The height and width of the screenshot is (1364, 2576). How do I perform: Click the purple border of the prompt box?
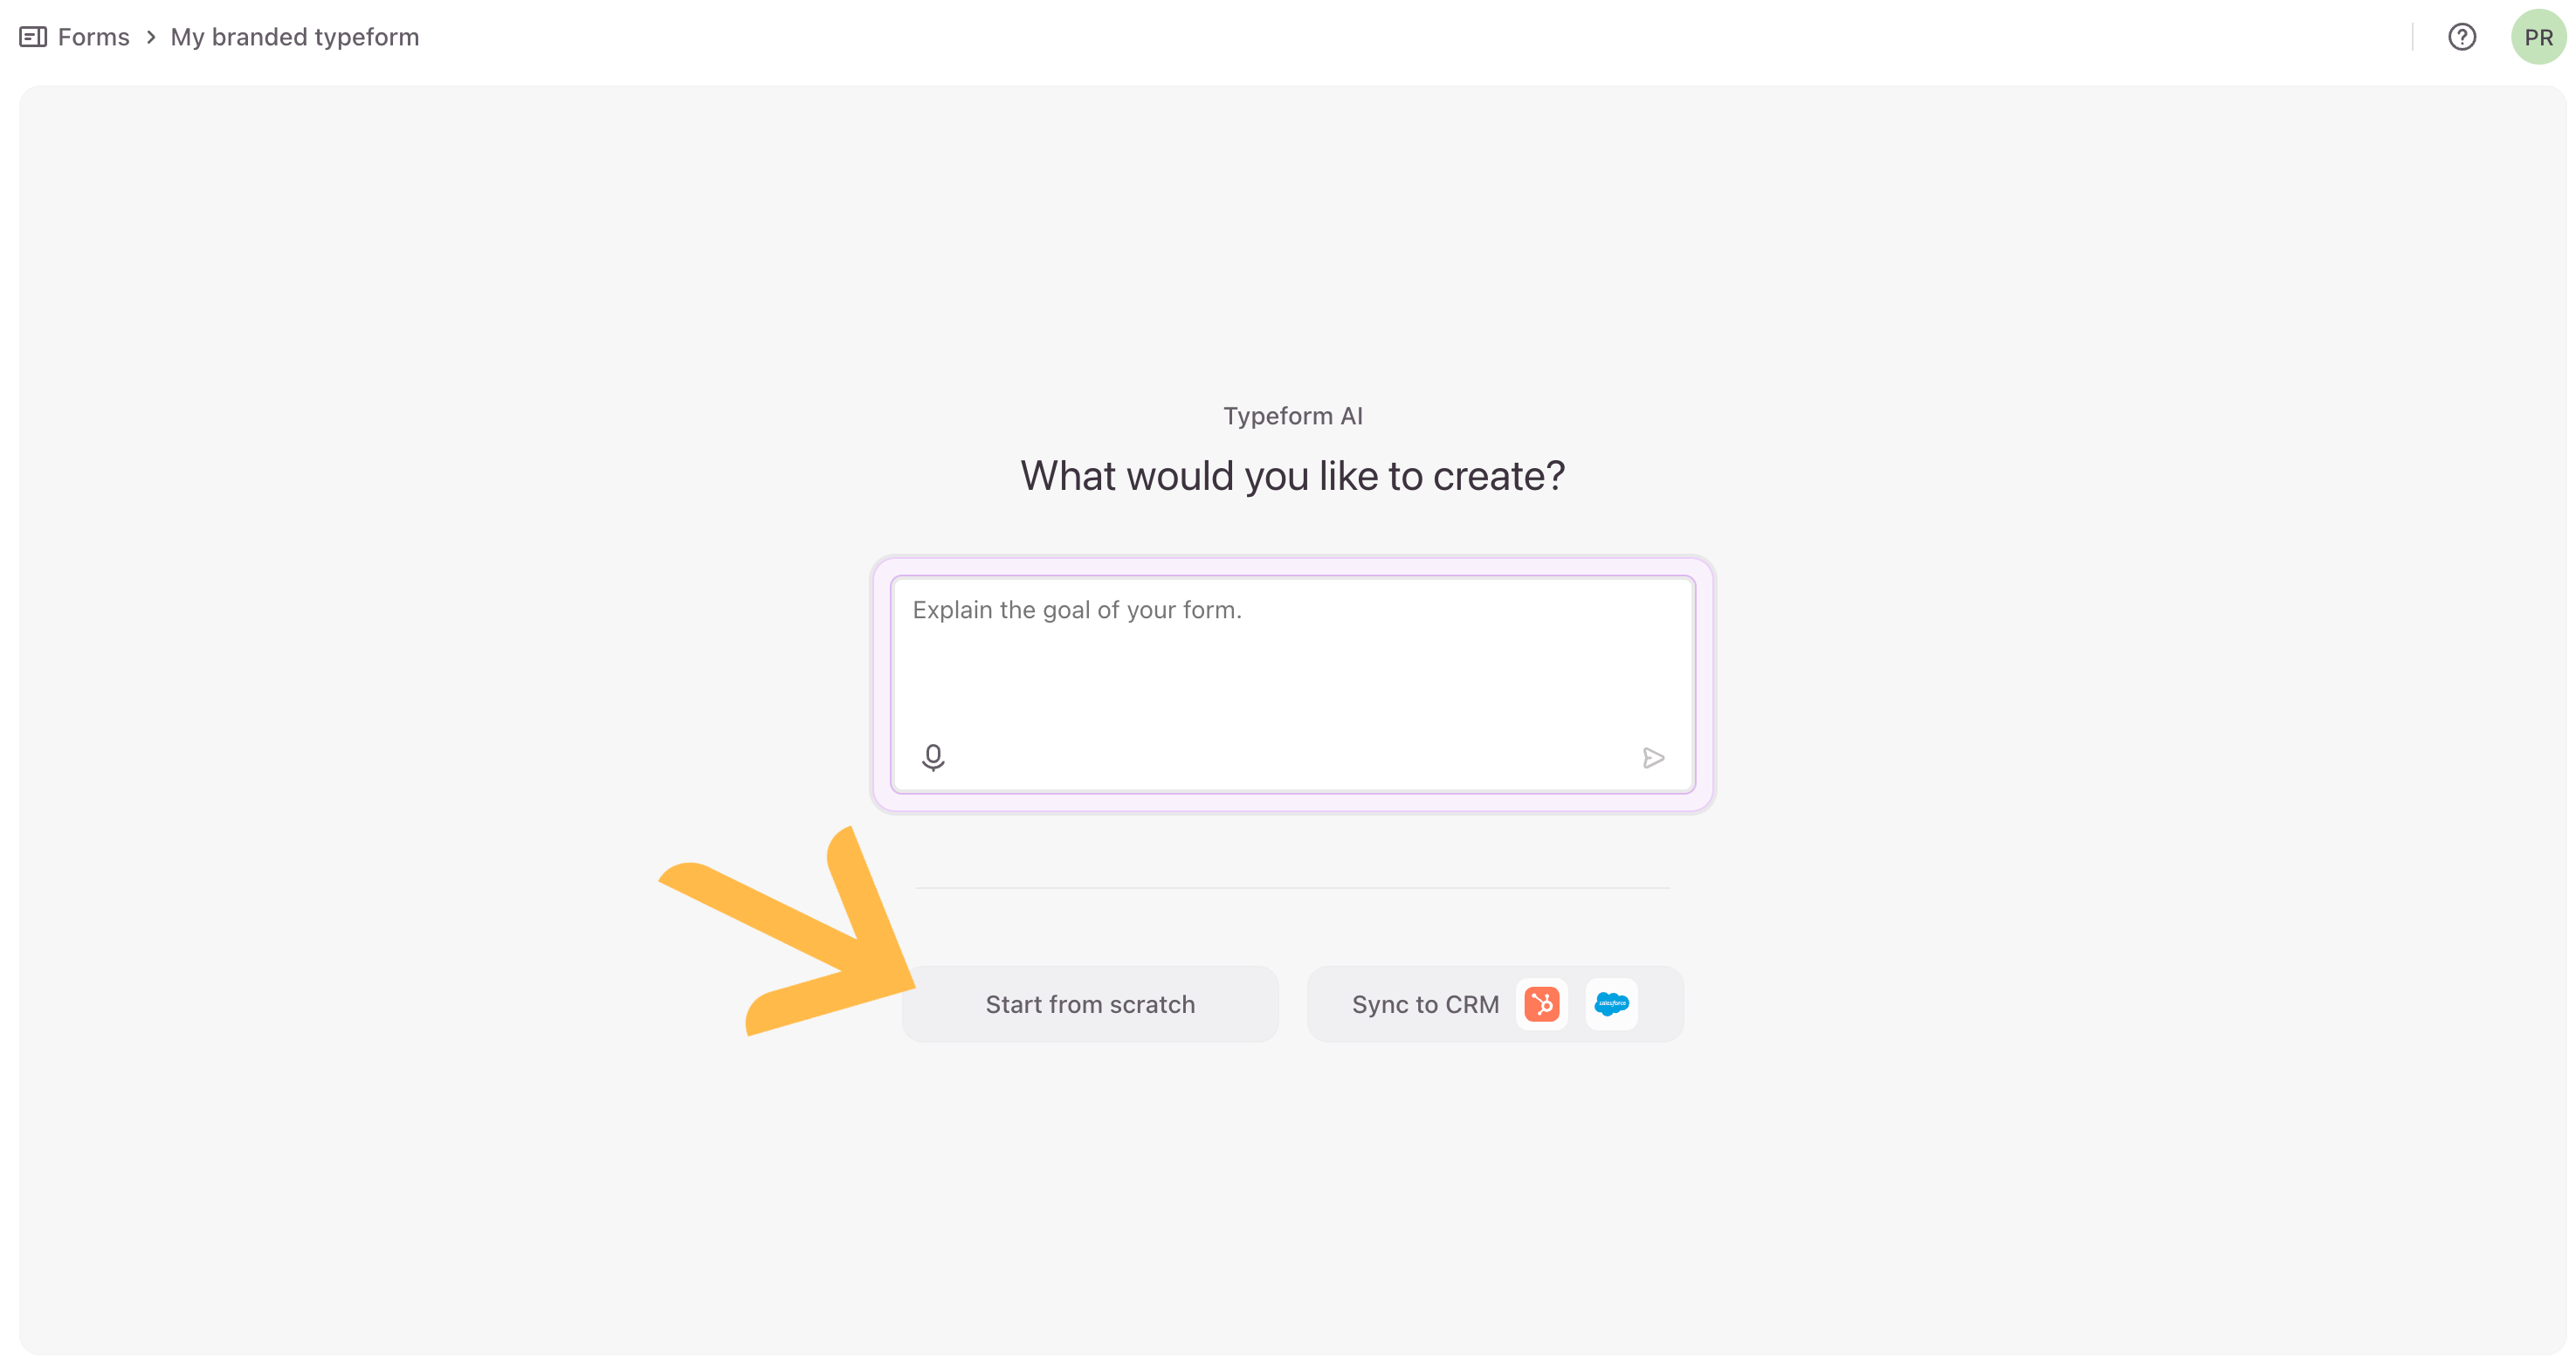click(x=1292, y=566)
